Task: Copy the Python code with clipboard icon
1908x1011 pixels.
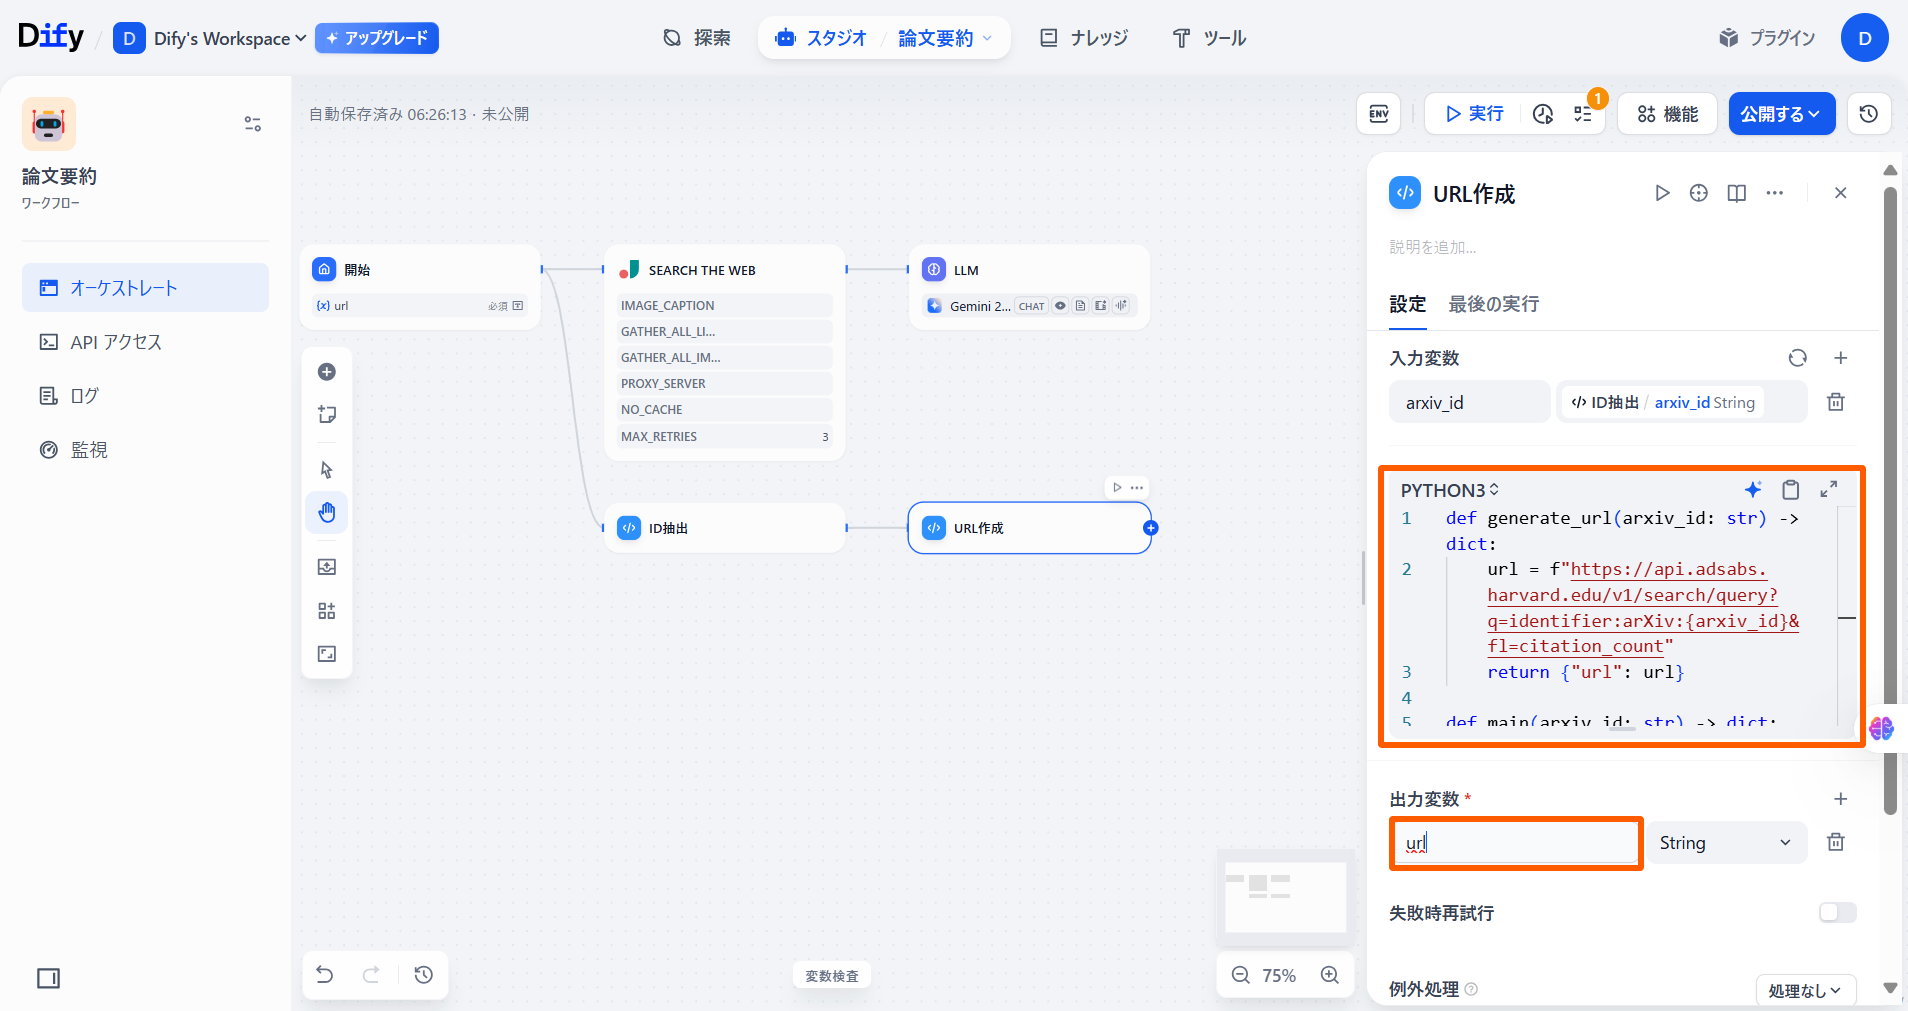Action: coord(1790,489)
